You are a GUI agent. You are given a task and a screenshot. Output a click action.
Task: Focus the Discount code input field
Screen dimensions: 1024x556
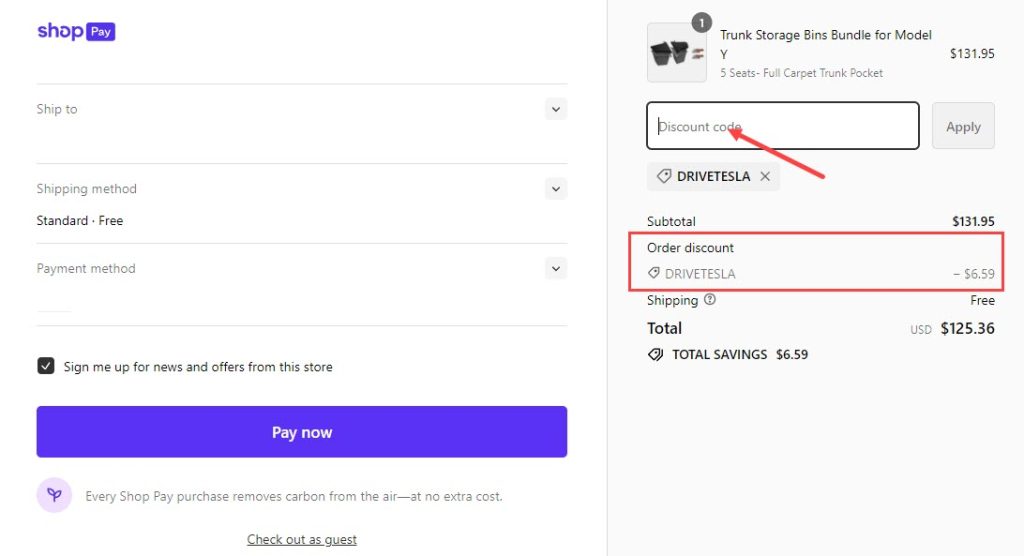[782, 126]
